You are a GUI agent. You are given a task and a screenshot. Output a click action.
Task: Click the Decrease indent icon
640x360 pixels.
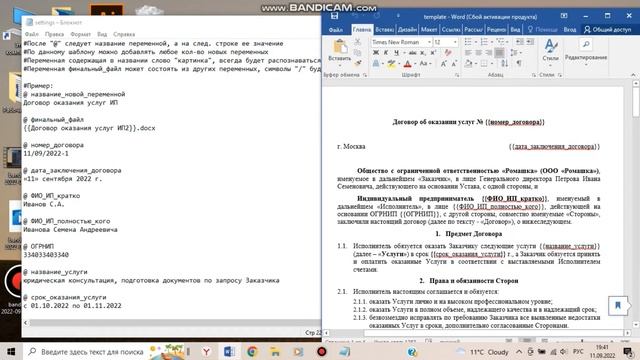click(520, 42)
